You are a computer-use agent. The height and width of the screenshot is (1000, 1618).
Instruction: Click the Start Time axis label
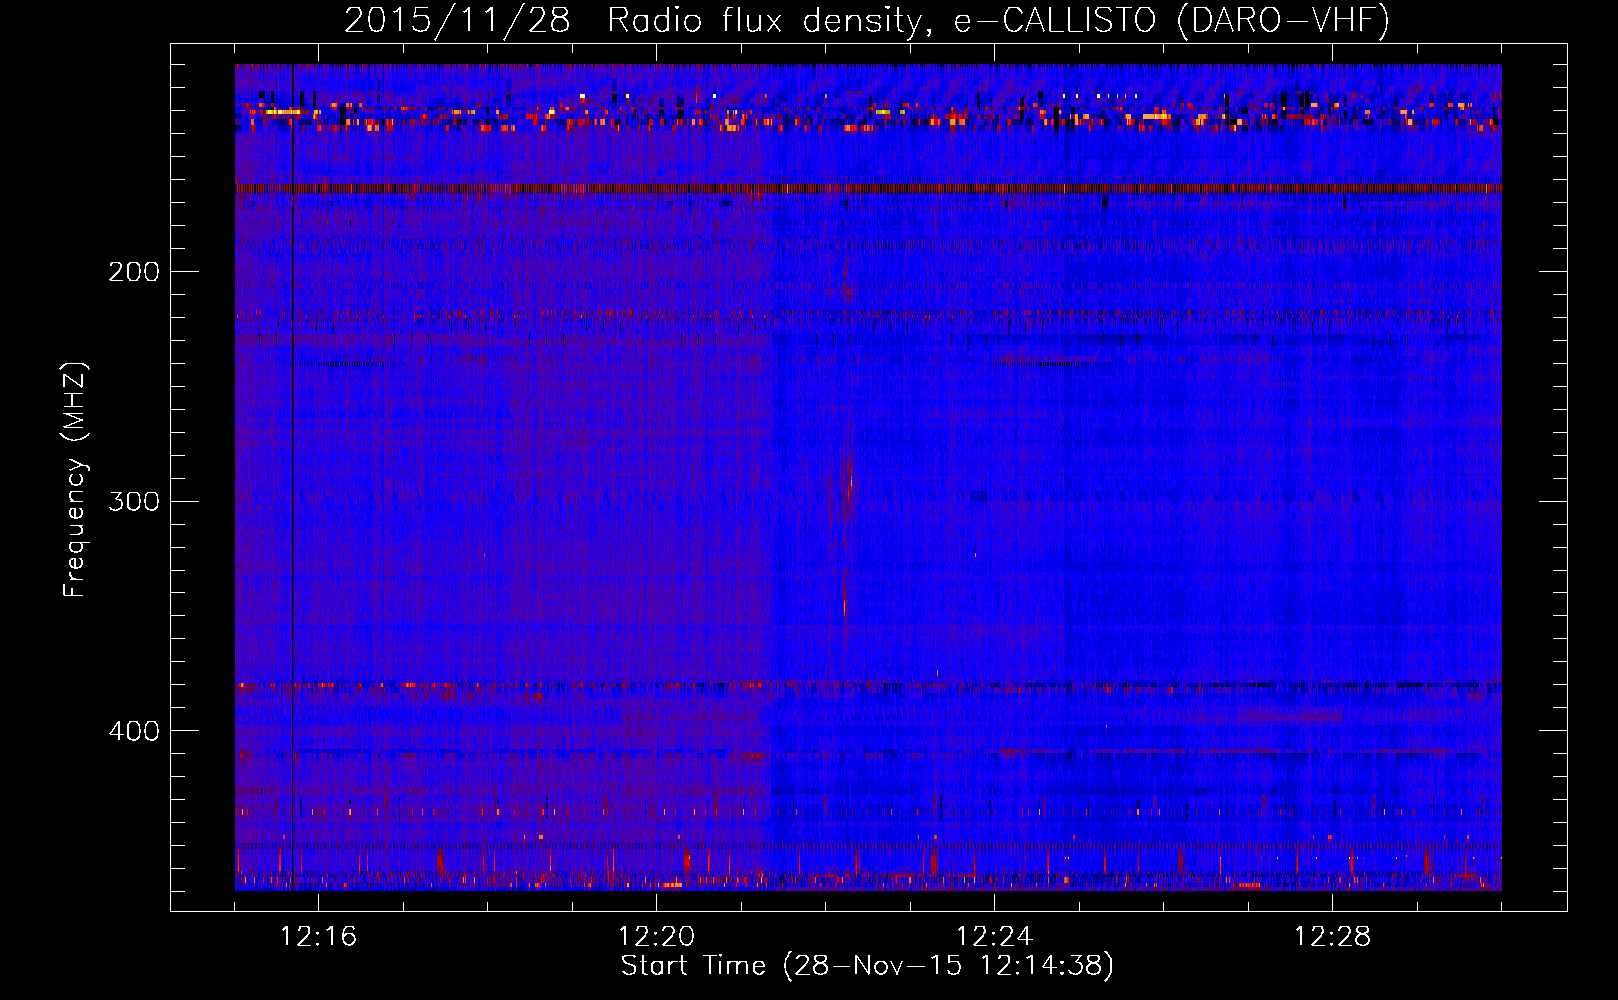click(x=866, y=966)
